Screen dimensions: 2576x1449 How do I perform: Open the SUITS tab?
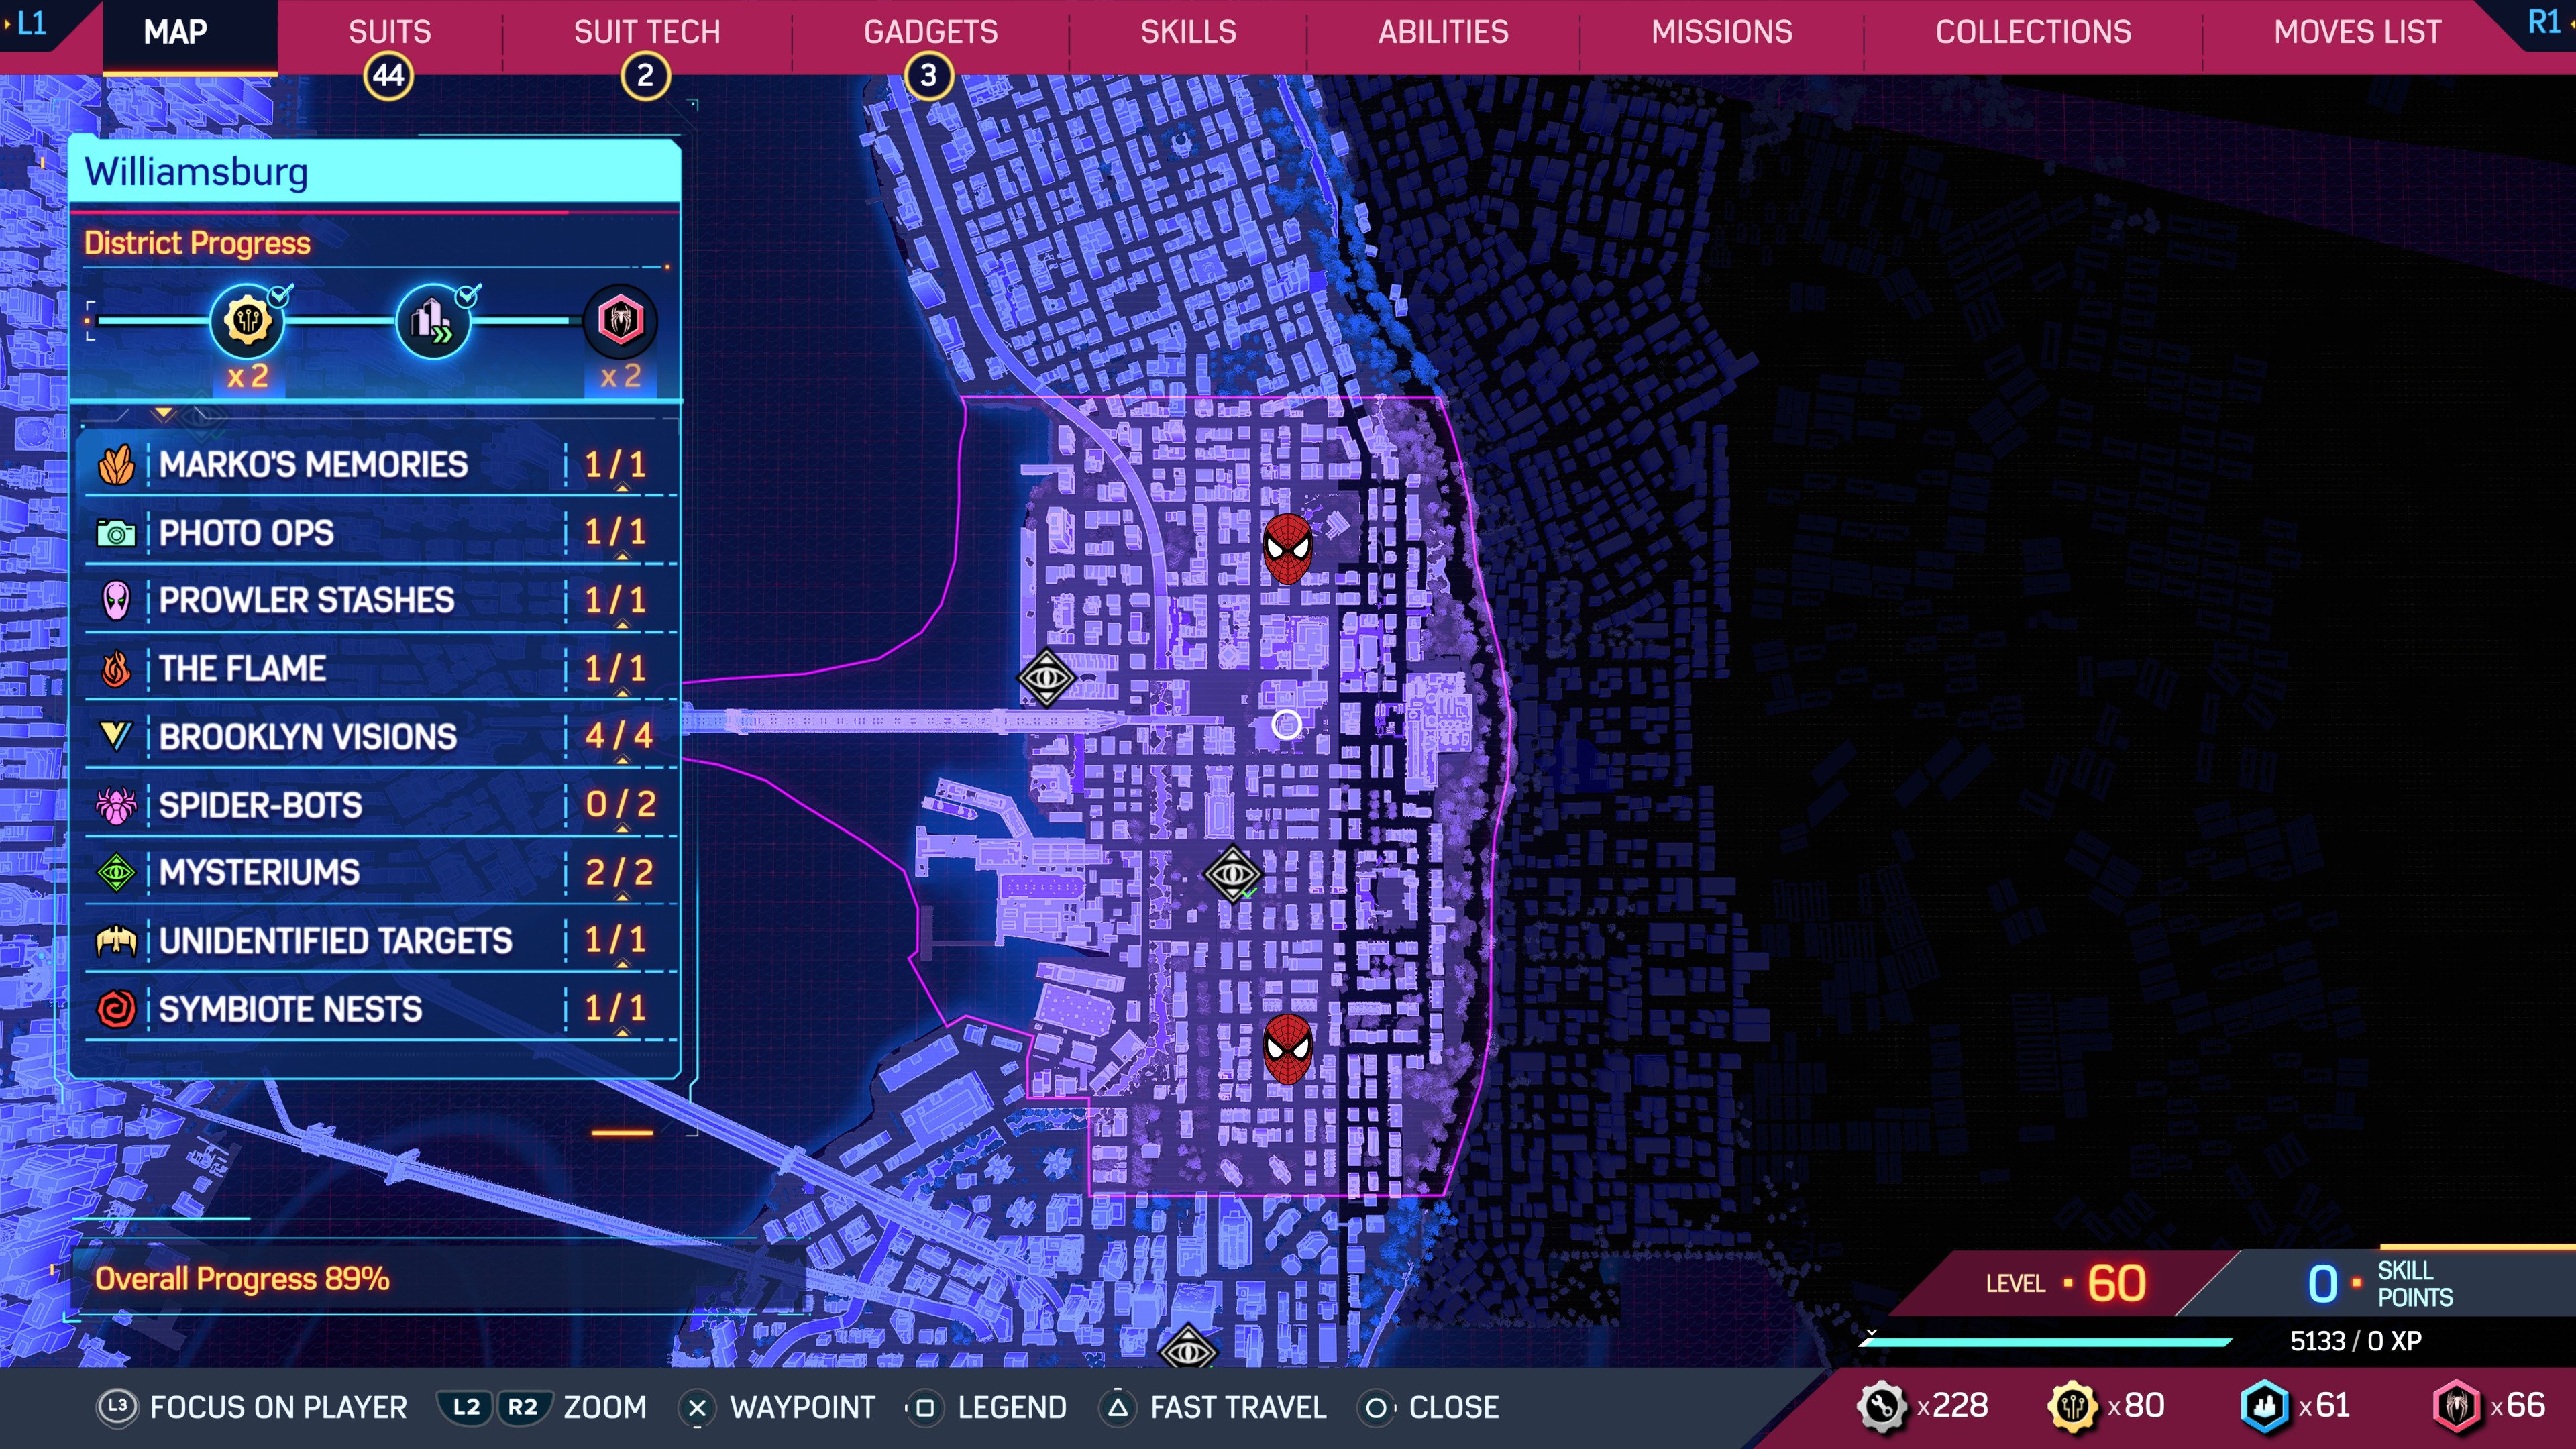pyautogui.click(x=389, y=32)
